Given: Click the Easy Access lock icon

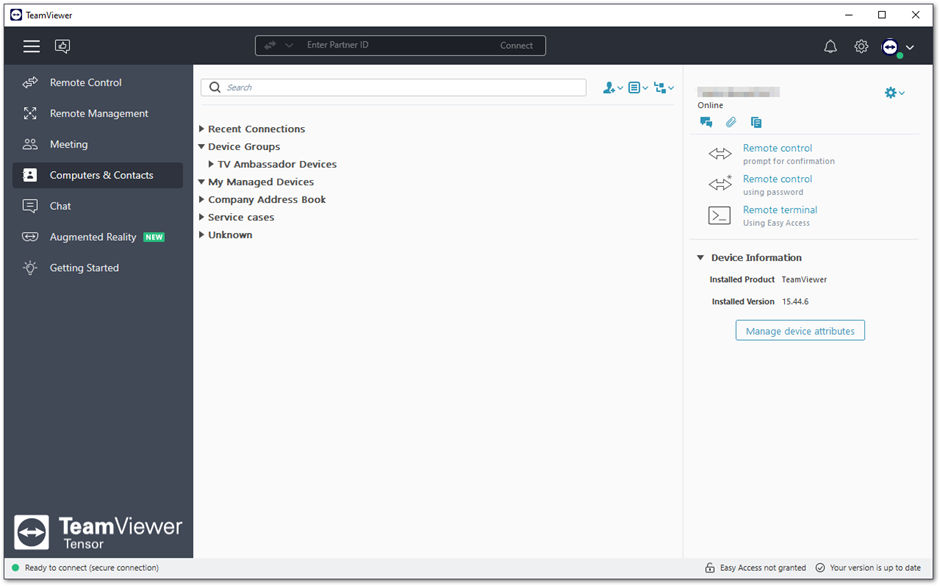Looking at the screenshot, I should tap(710, 567).
